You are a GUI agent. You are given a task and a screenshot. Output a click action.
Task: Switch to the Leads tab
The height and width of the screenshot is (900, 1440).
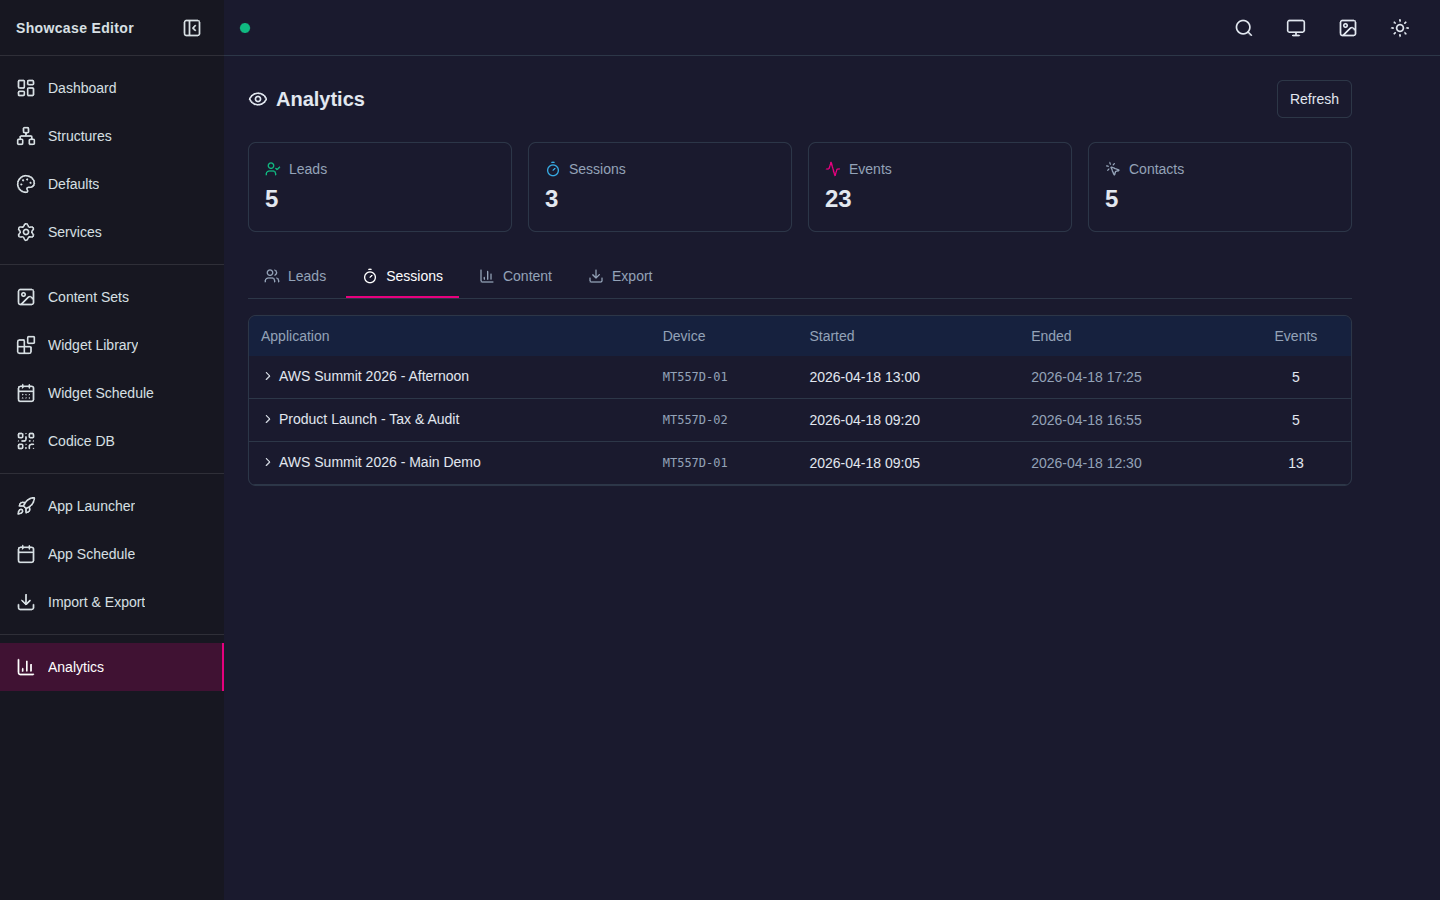(295, 276)
